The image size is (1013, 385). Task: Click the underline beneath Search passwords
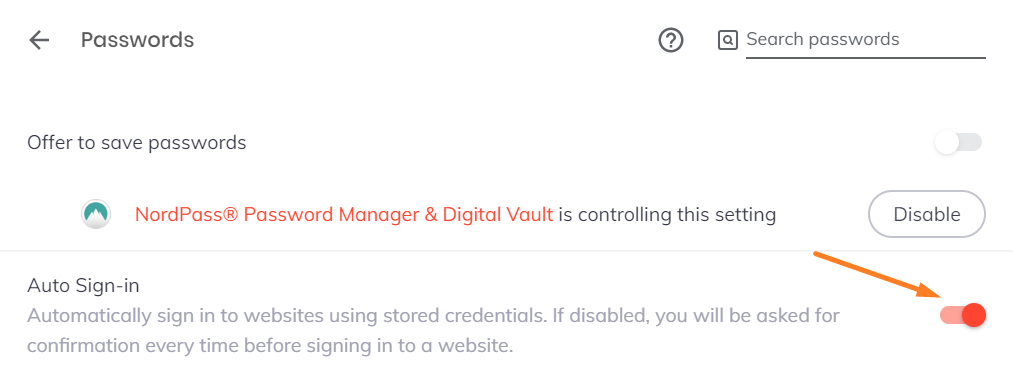click(x=866, y=58)
